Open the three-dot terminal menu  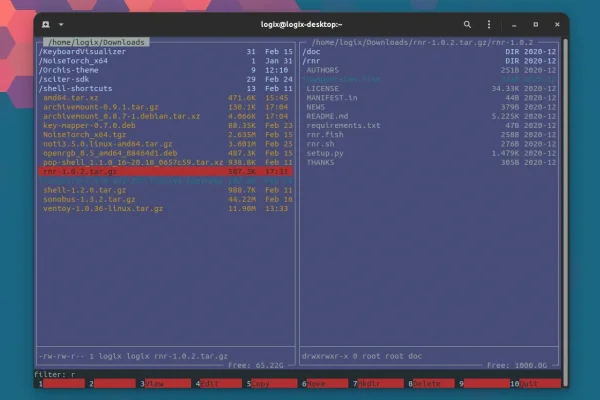pyautogui.click(x=489, y=24)
